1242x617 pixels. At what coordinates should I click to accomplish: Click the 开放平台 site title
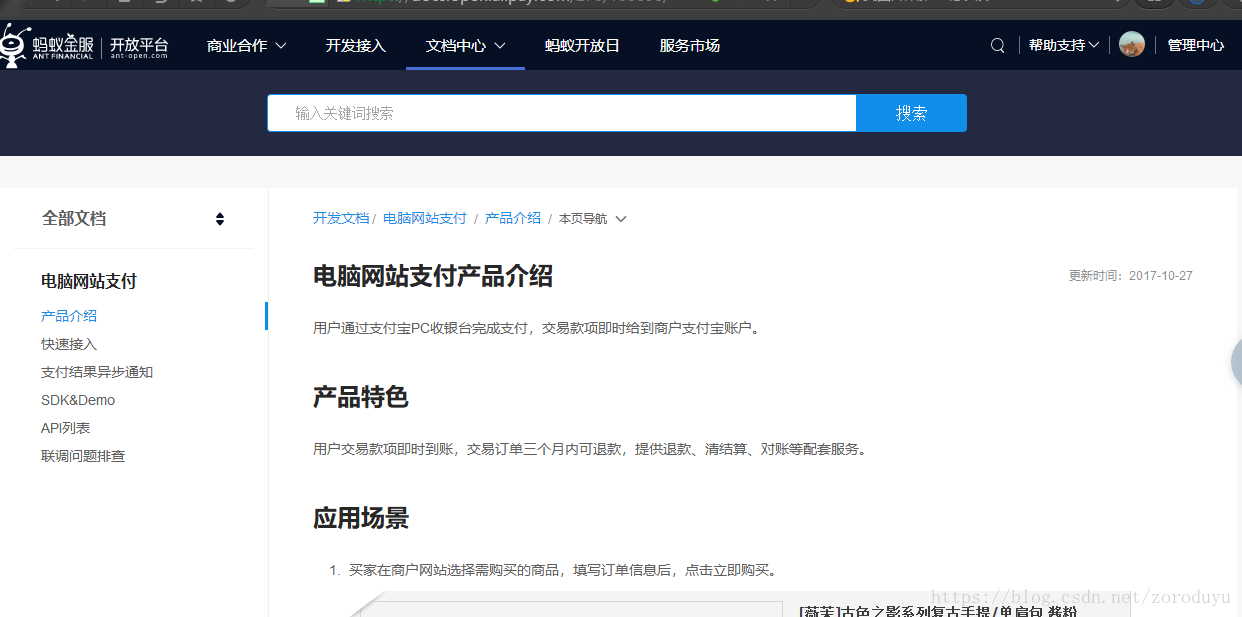coord(139,47)
